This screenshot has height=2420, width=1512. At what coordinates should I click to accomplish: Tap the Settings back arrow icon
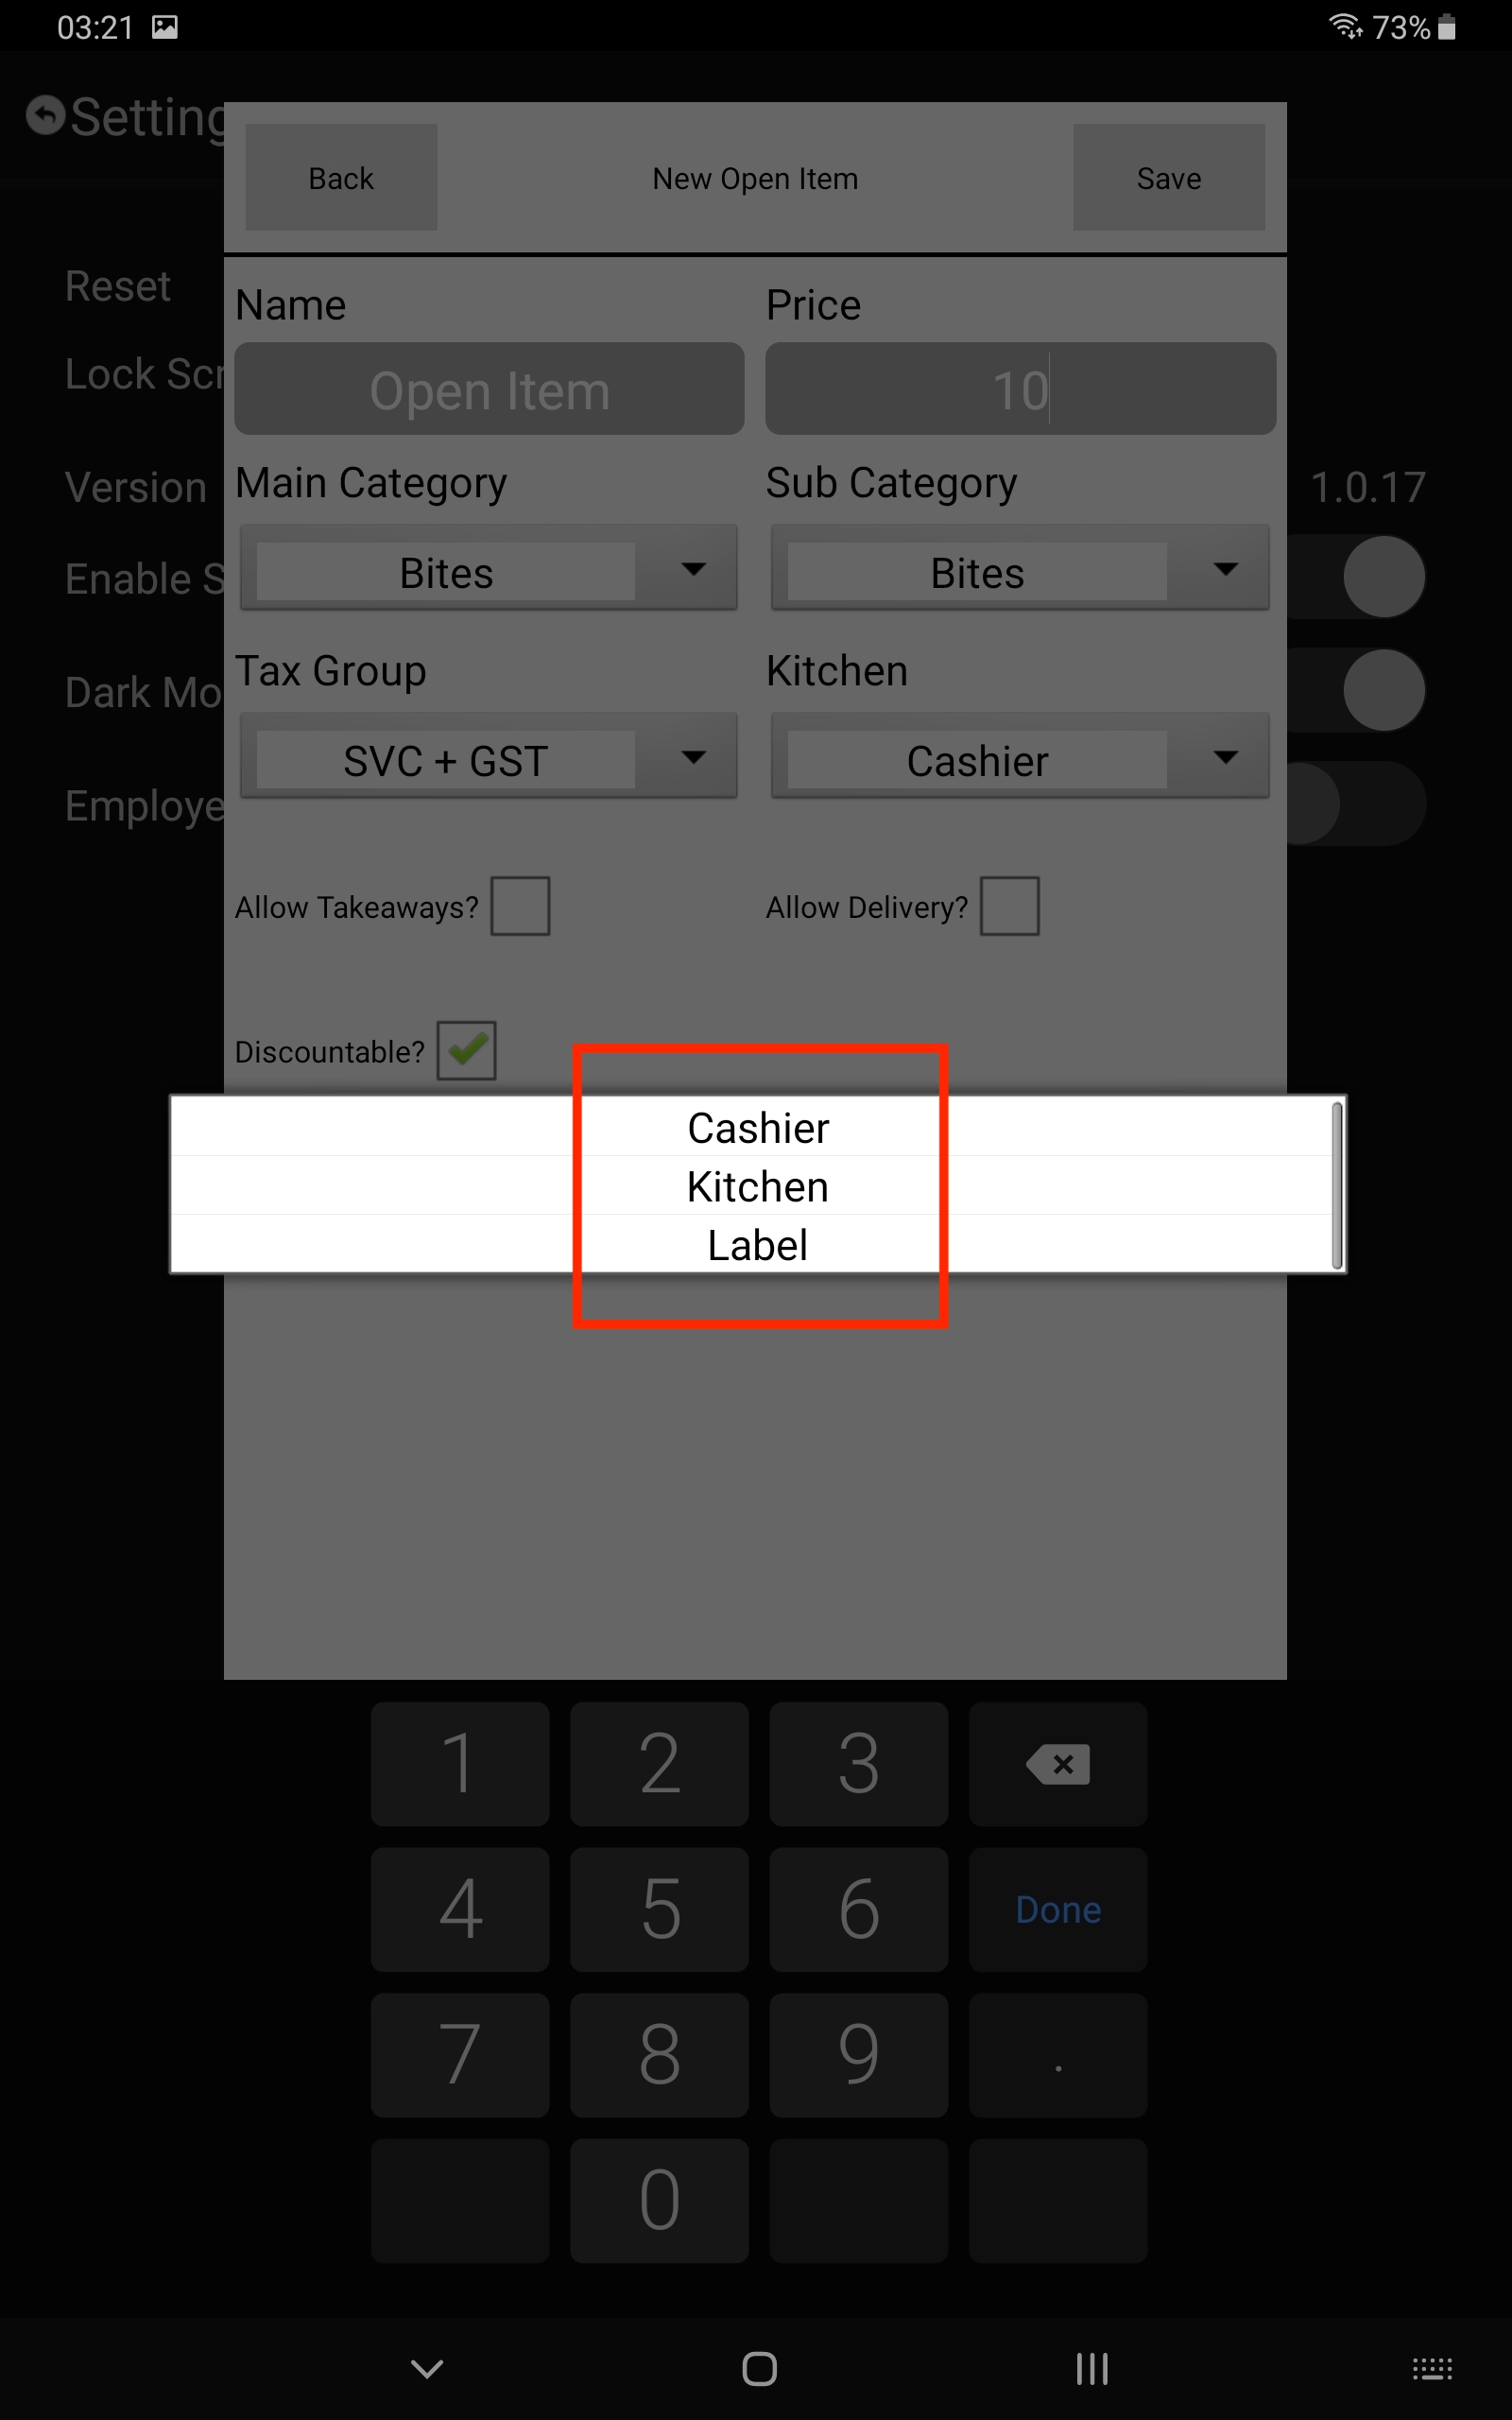pyautogui.click(x=45, y=115)
